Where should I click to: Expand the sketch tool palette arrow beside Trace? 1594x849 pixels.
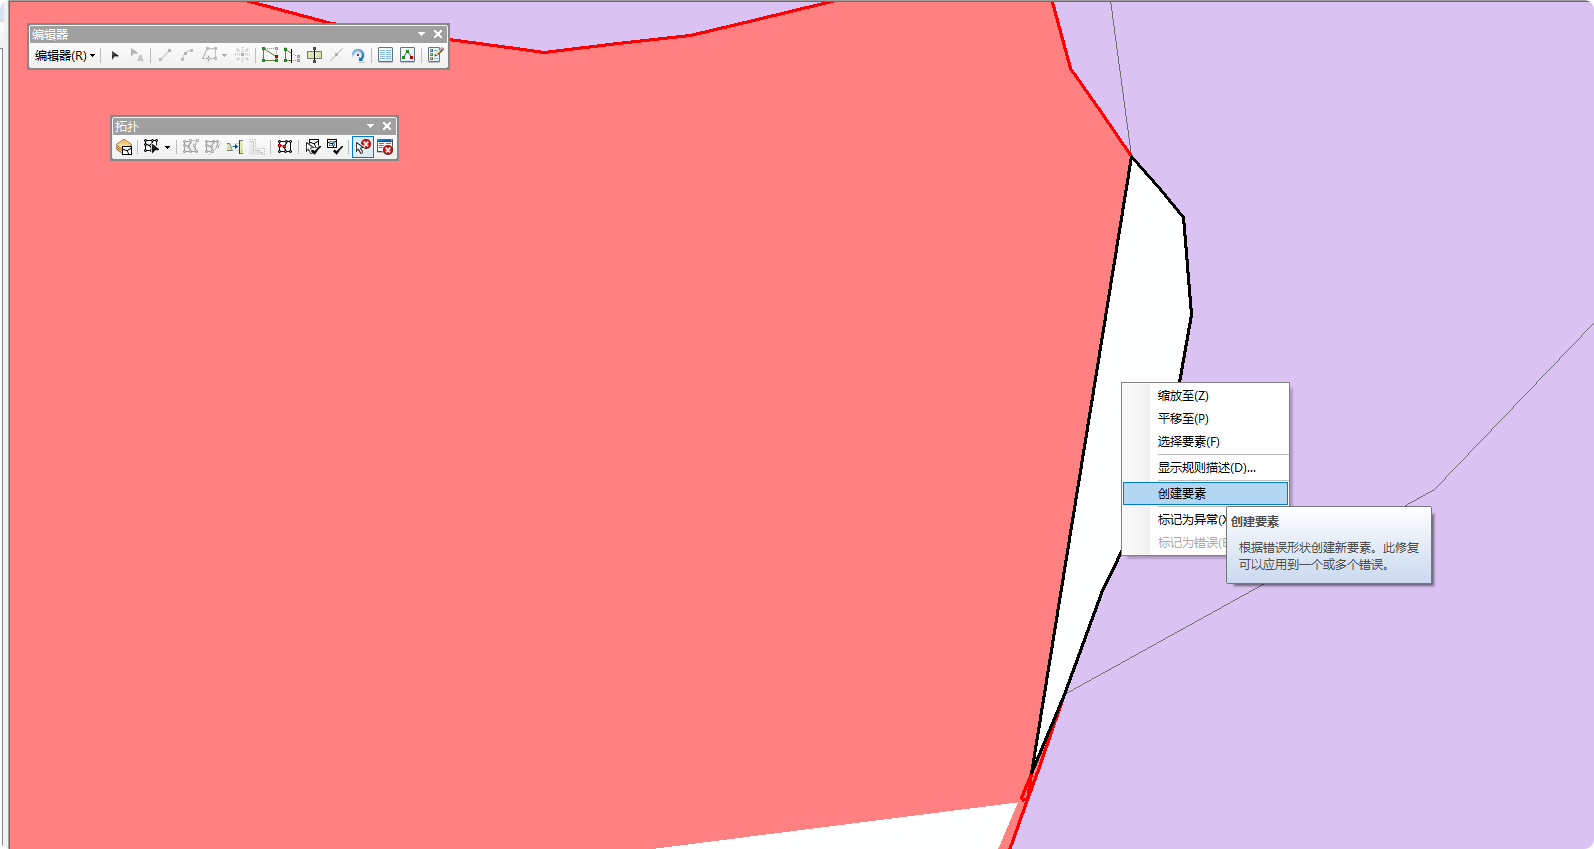point(224,55)
